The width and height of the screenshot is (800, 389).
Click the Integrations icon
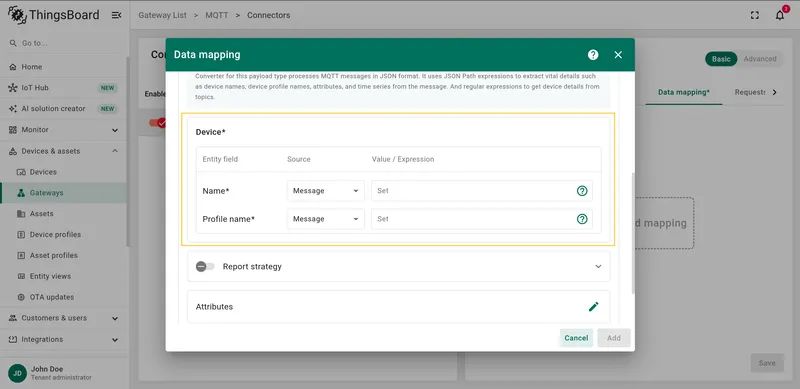[x=13, y=339]
